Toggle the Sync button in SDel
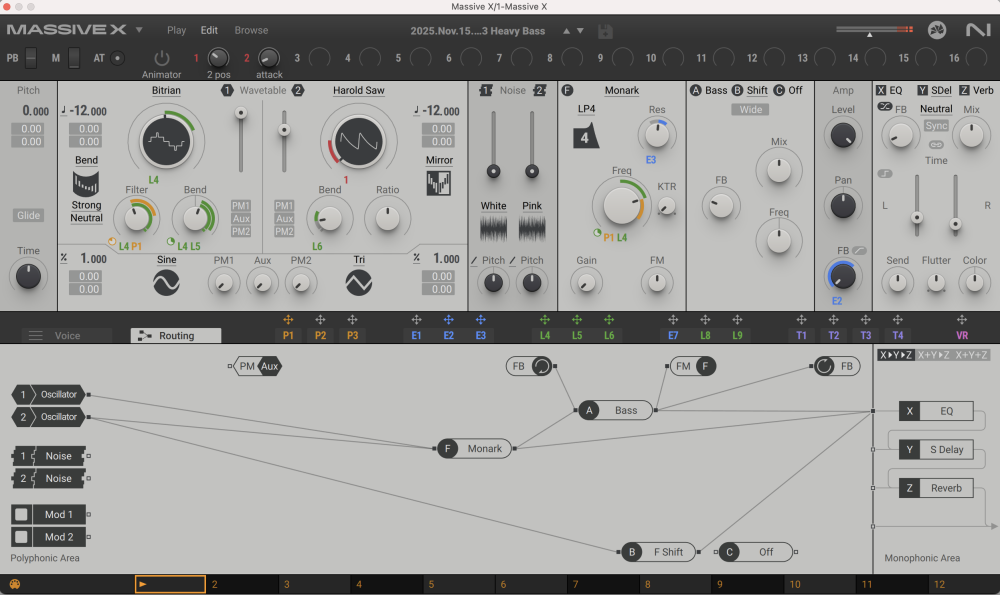The image size is (1000, 595). coord(936,126)
